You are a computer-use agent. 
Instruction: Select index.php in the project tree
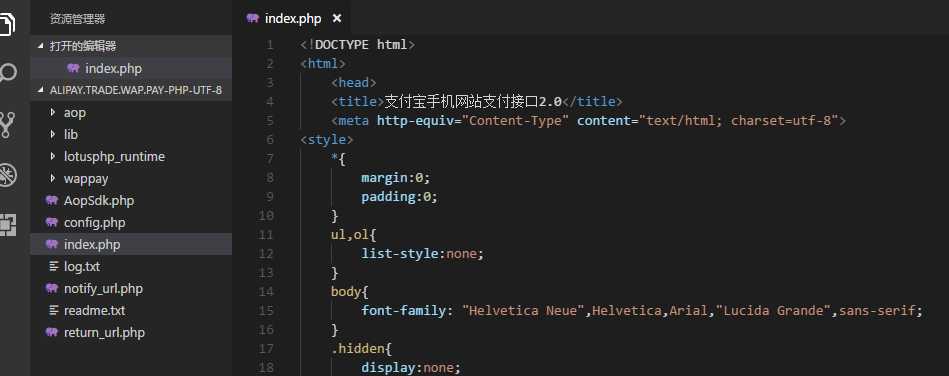[131, 245]
